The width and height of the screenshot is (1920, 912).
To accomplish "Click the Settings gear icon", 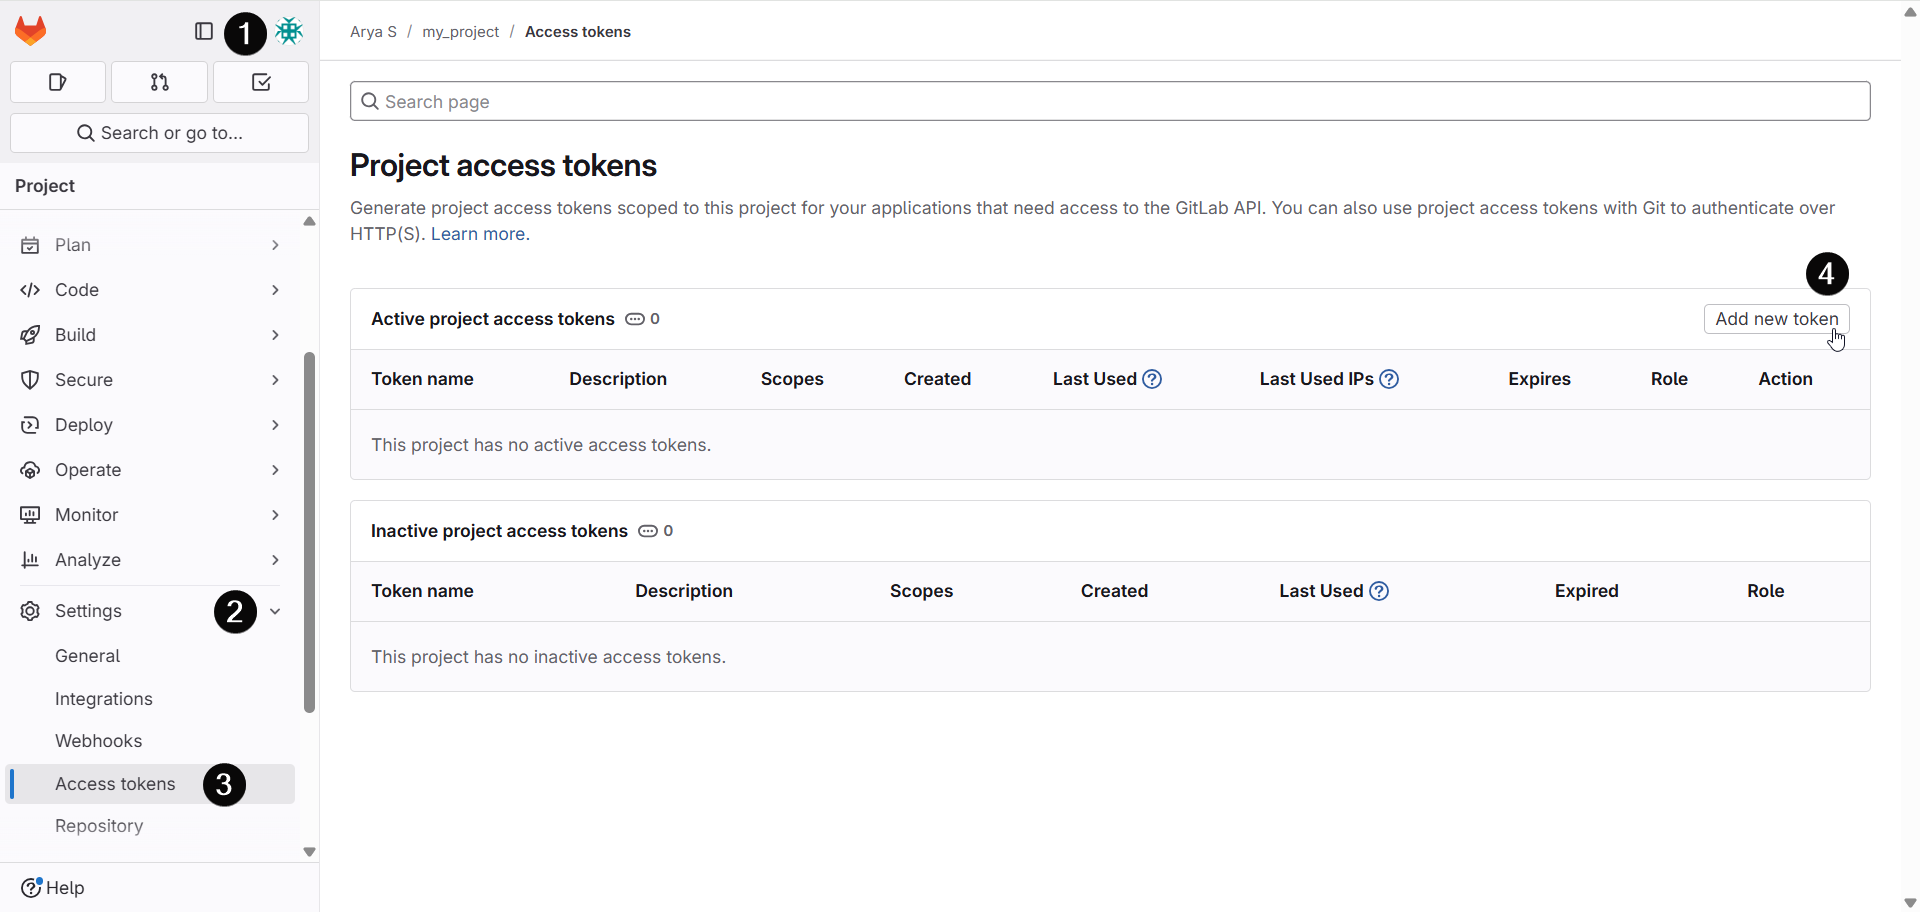I will point(30,611).
